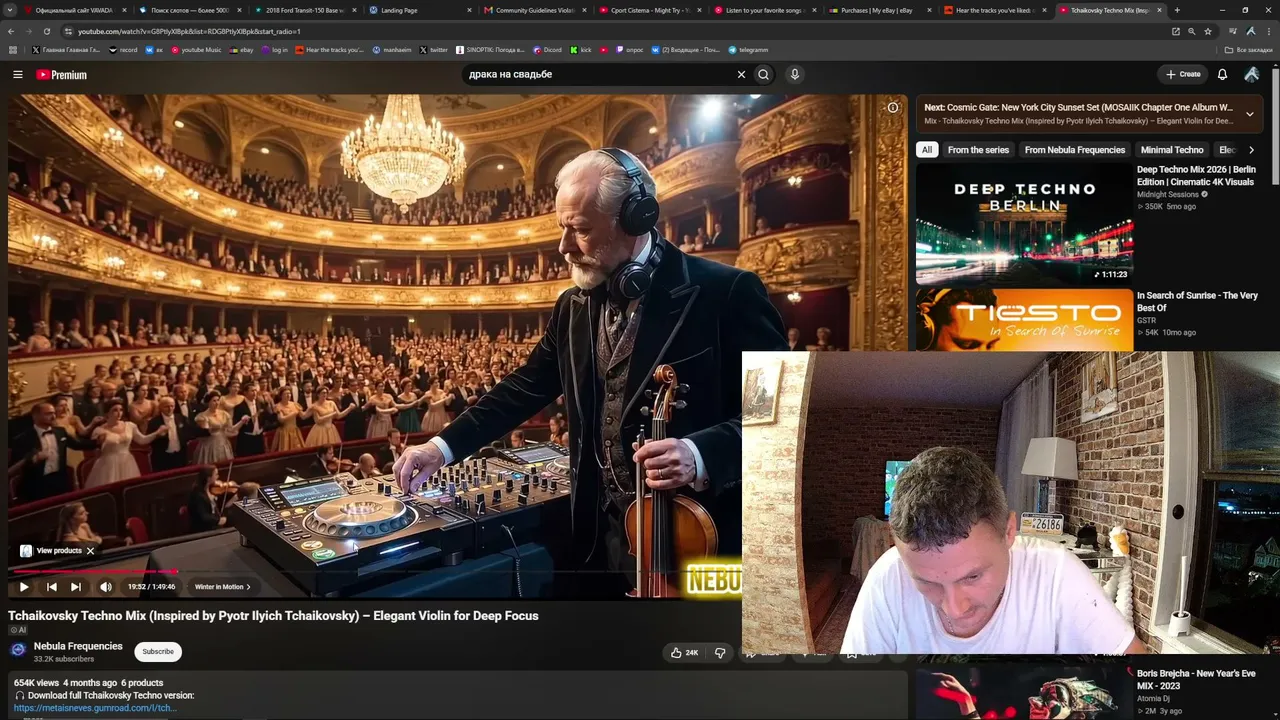The height and width of the screenshot is (720, 1280).
Task: Dismiss the View products overlay
Action: (x=90, y=551)
